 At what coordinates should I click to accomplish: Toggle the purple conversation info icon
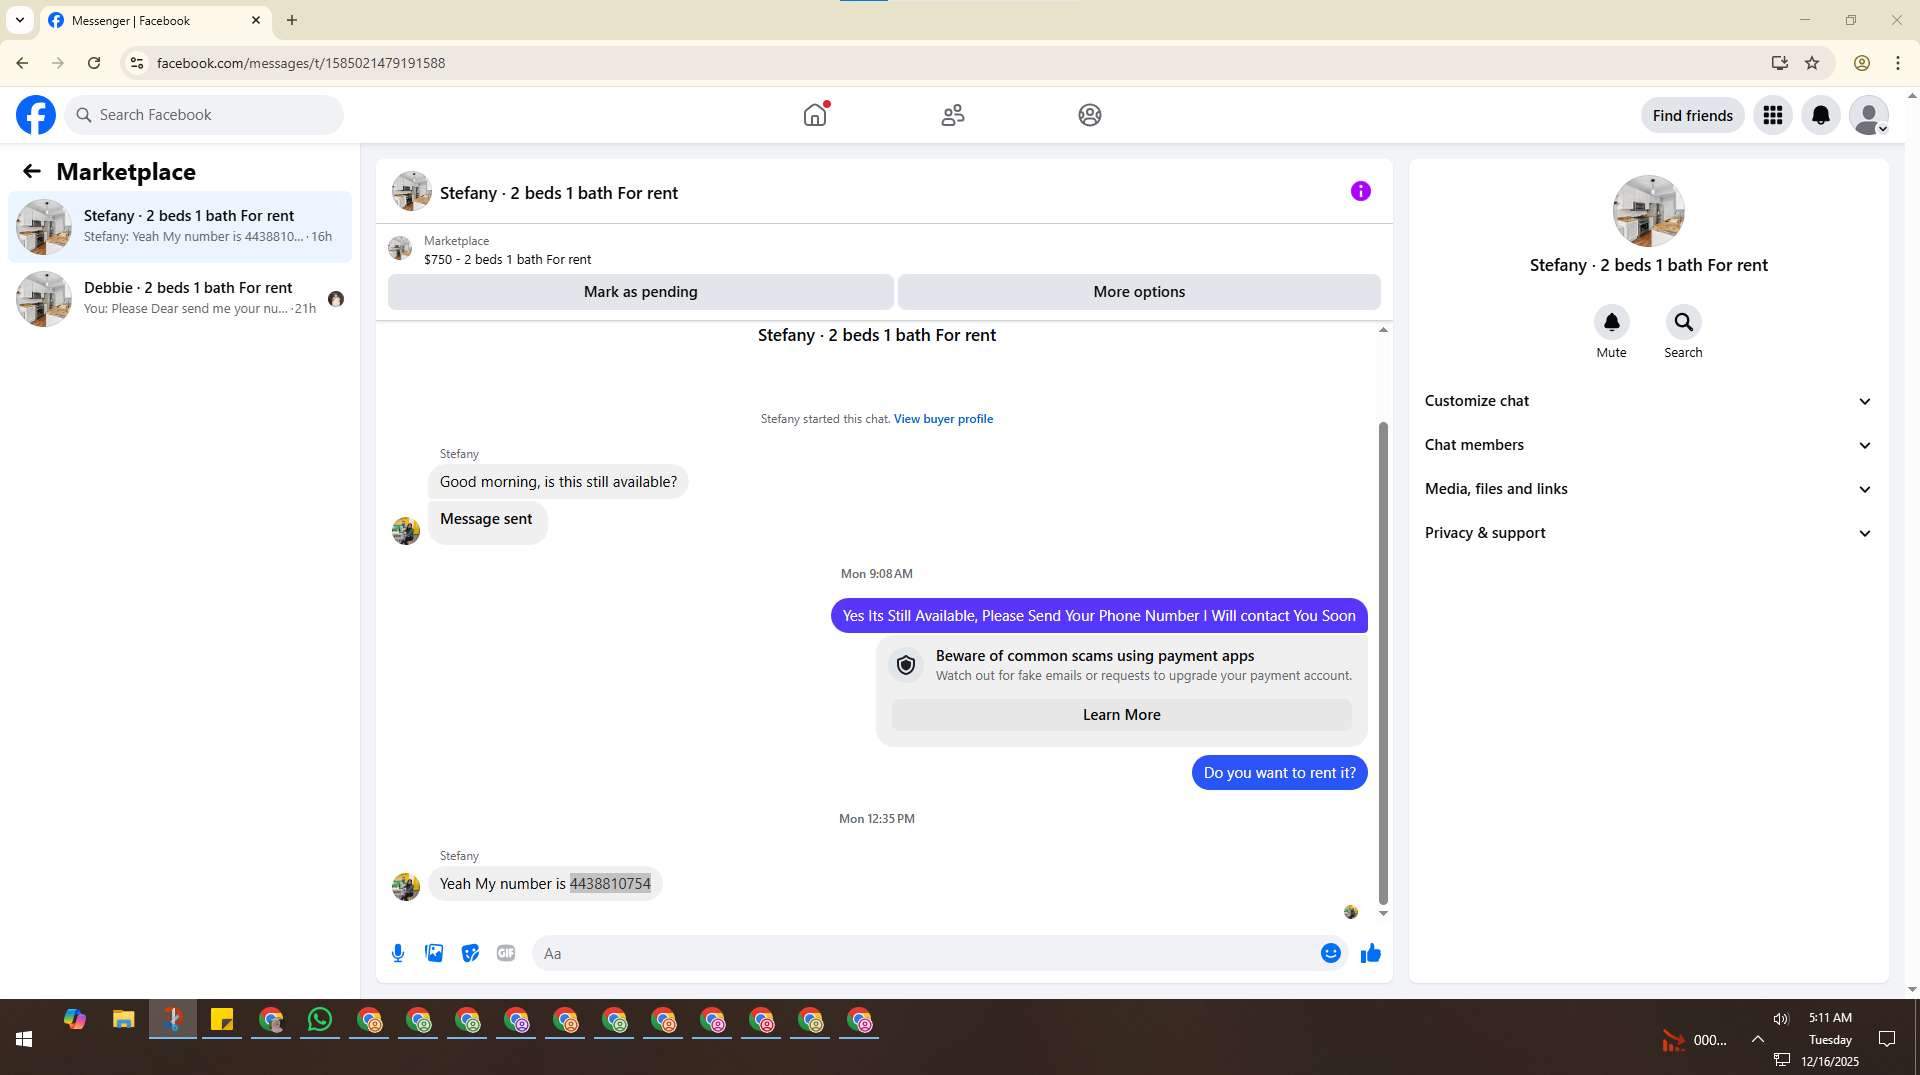[1360, 191]
